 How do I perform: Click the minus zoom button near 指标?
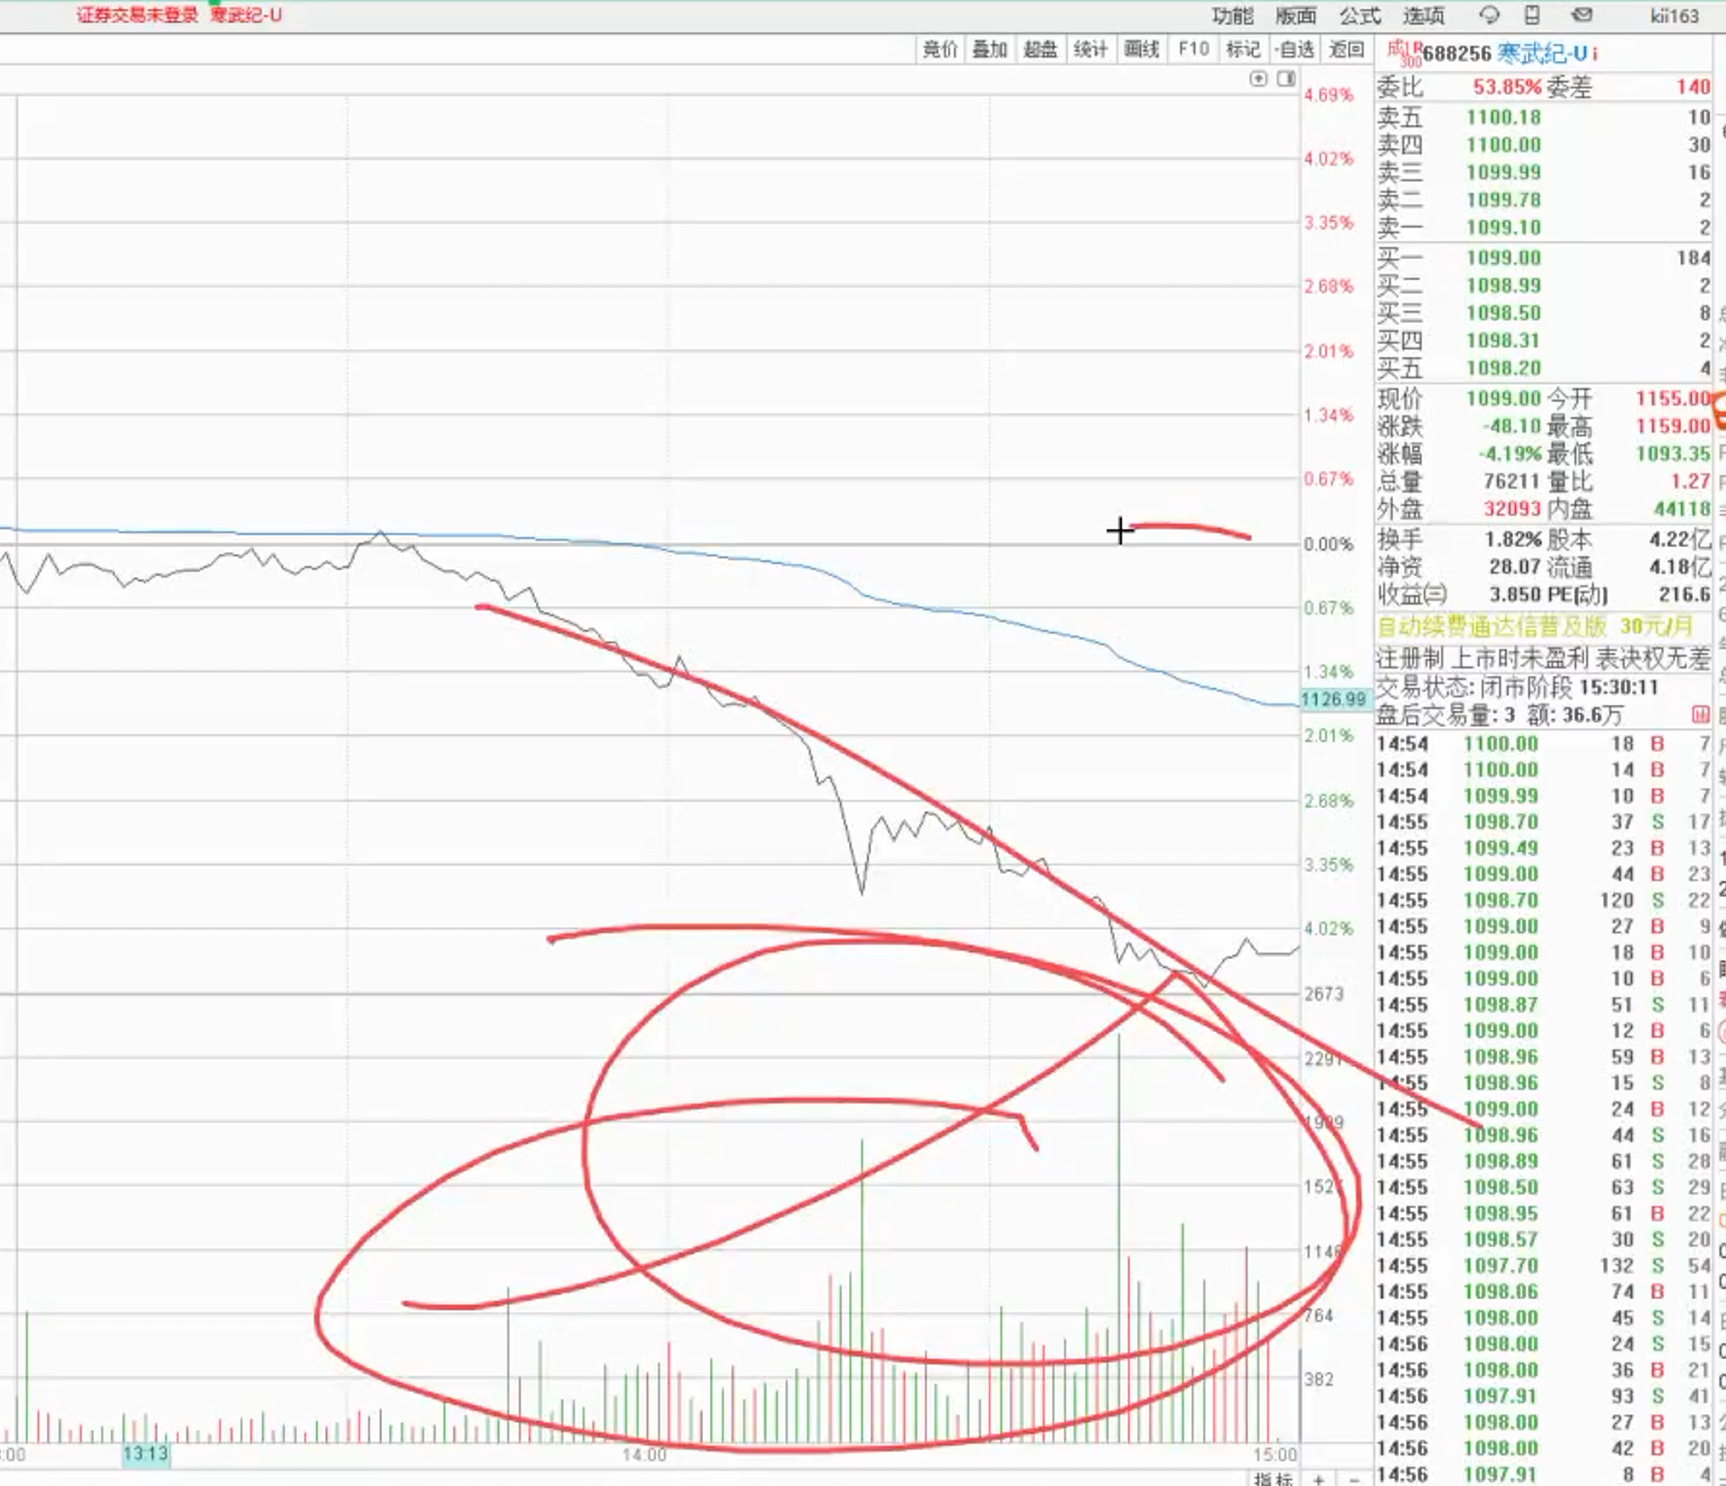tap(1354, 1478)
